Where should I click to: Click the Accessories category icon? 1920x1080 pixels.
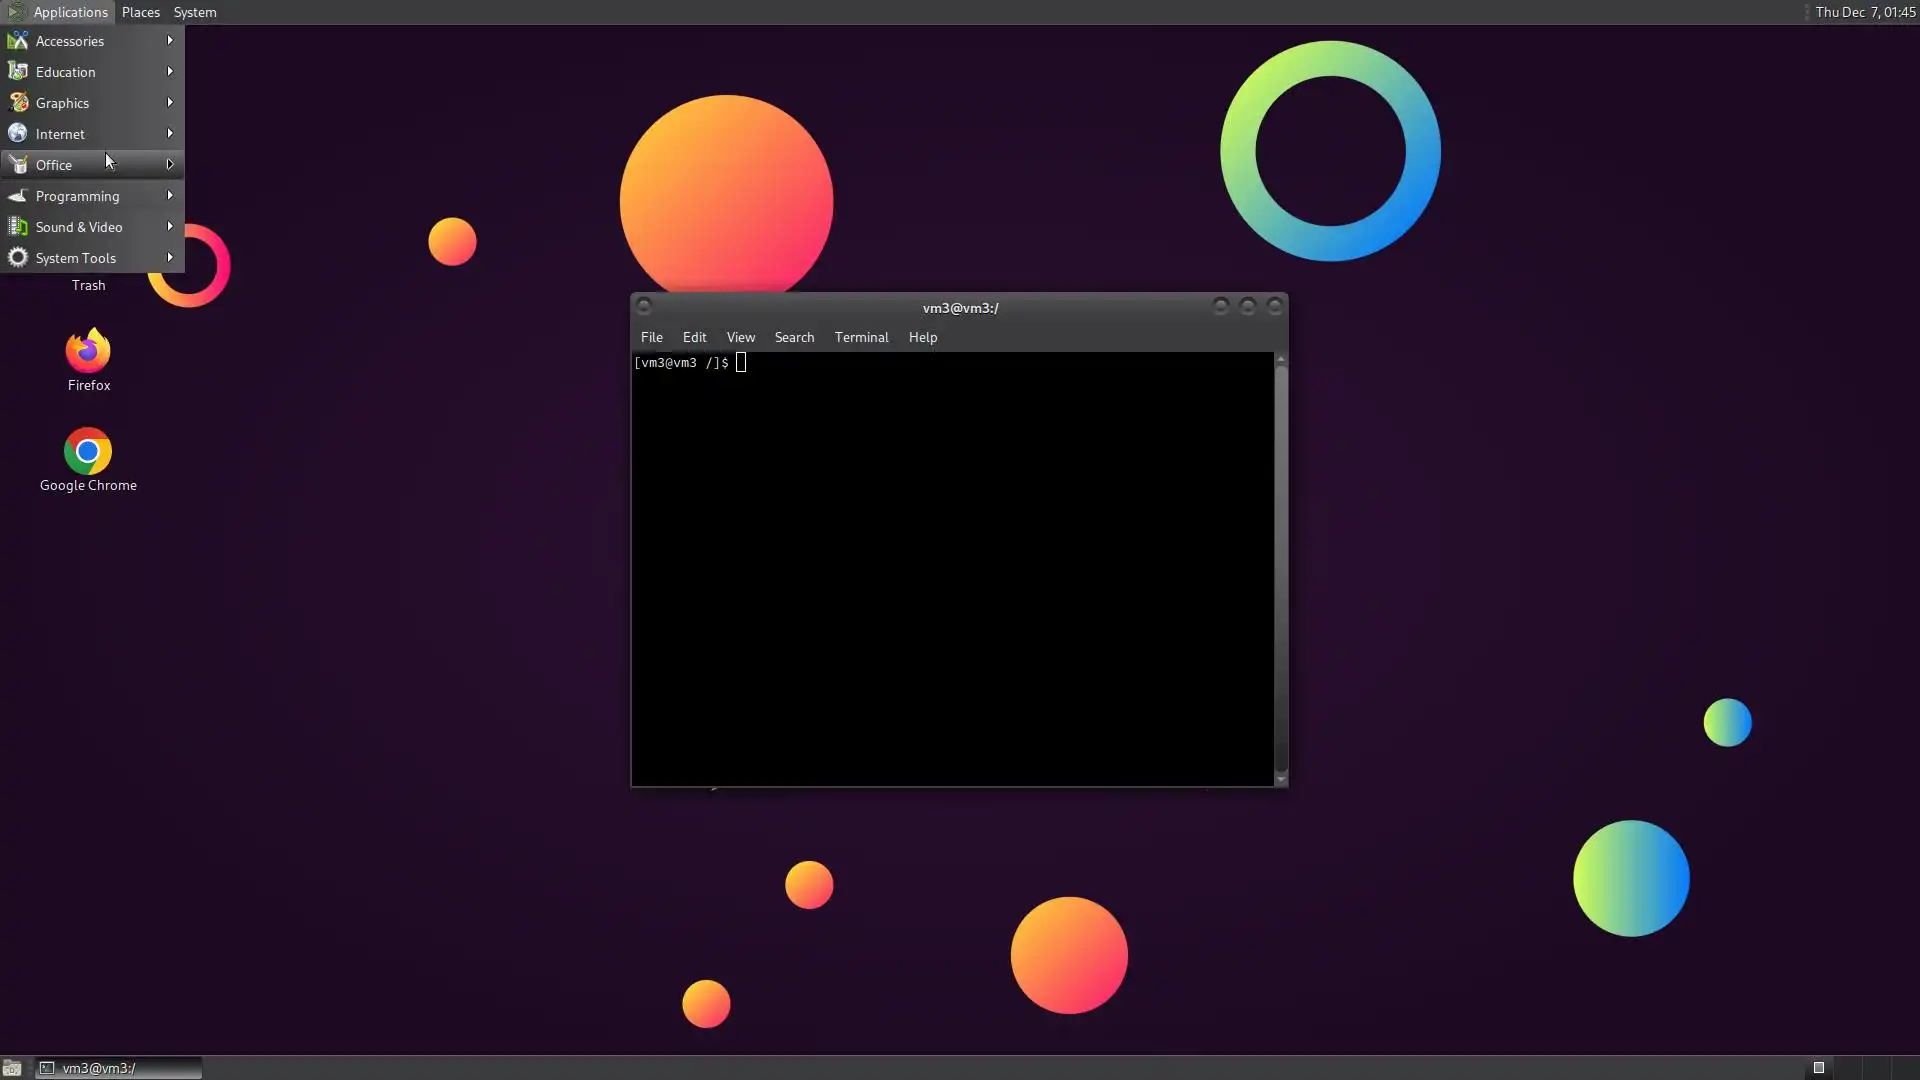(x=18, y=41)
